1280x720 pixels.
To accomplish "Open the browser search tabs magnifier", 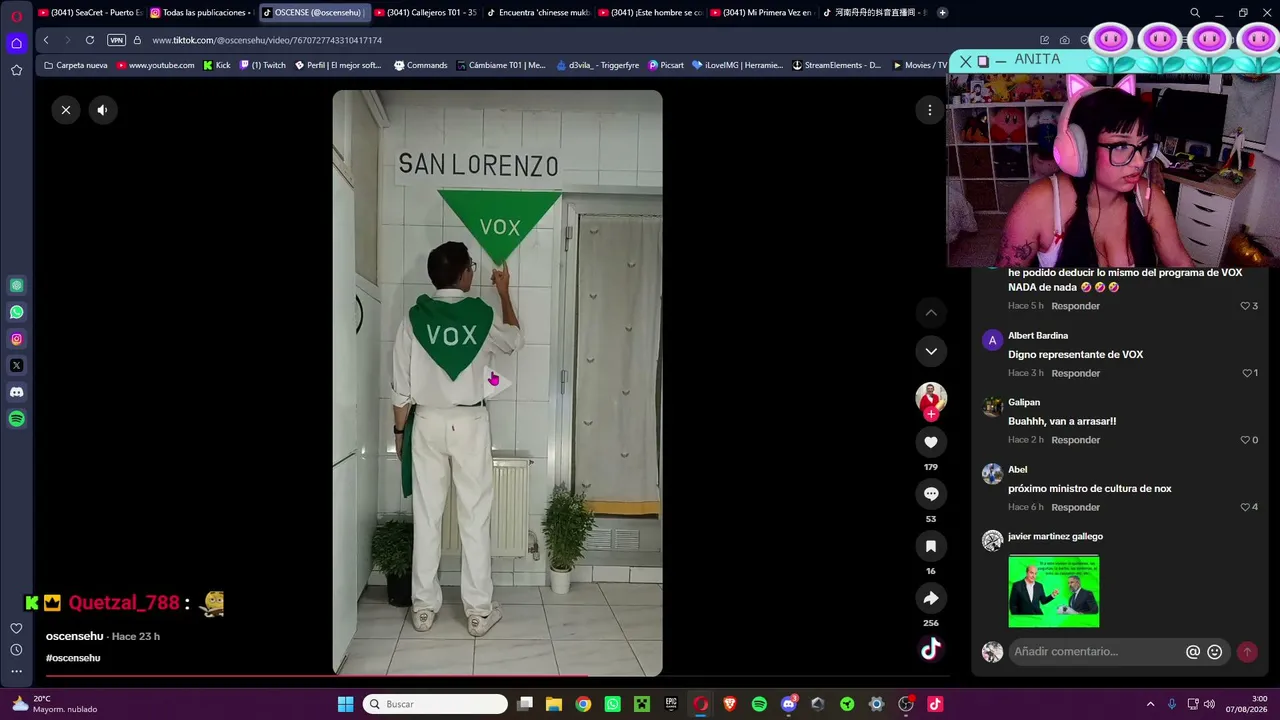I will click(1195, 13).
